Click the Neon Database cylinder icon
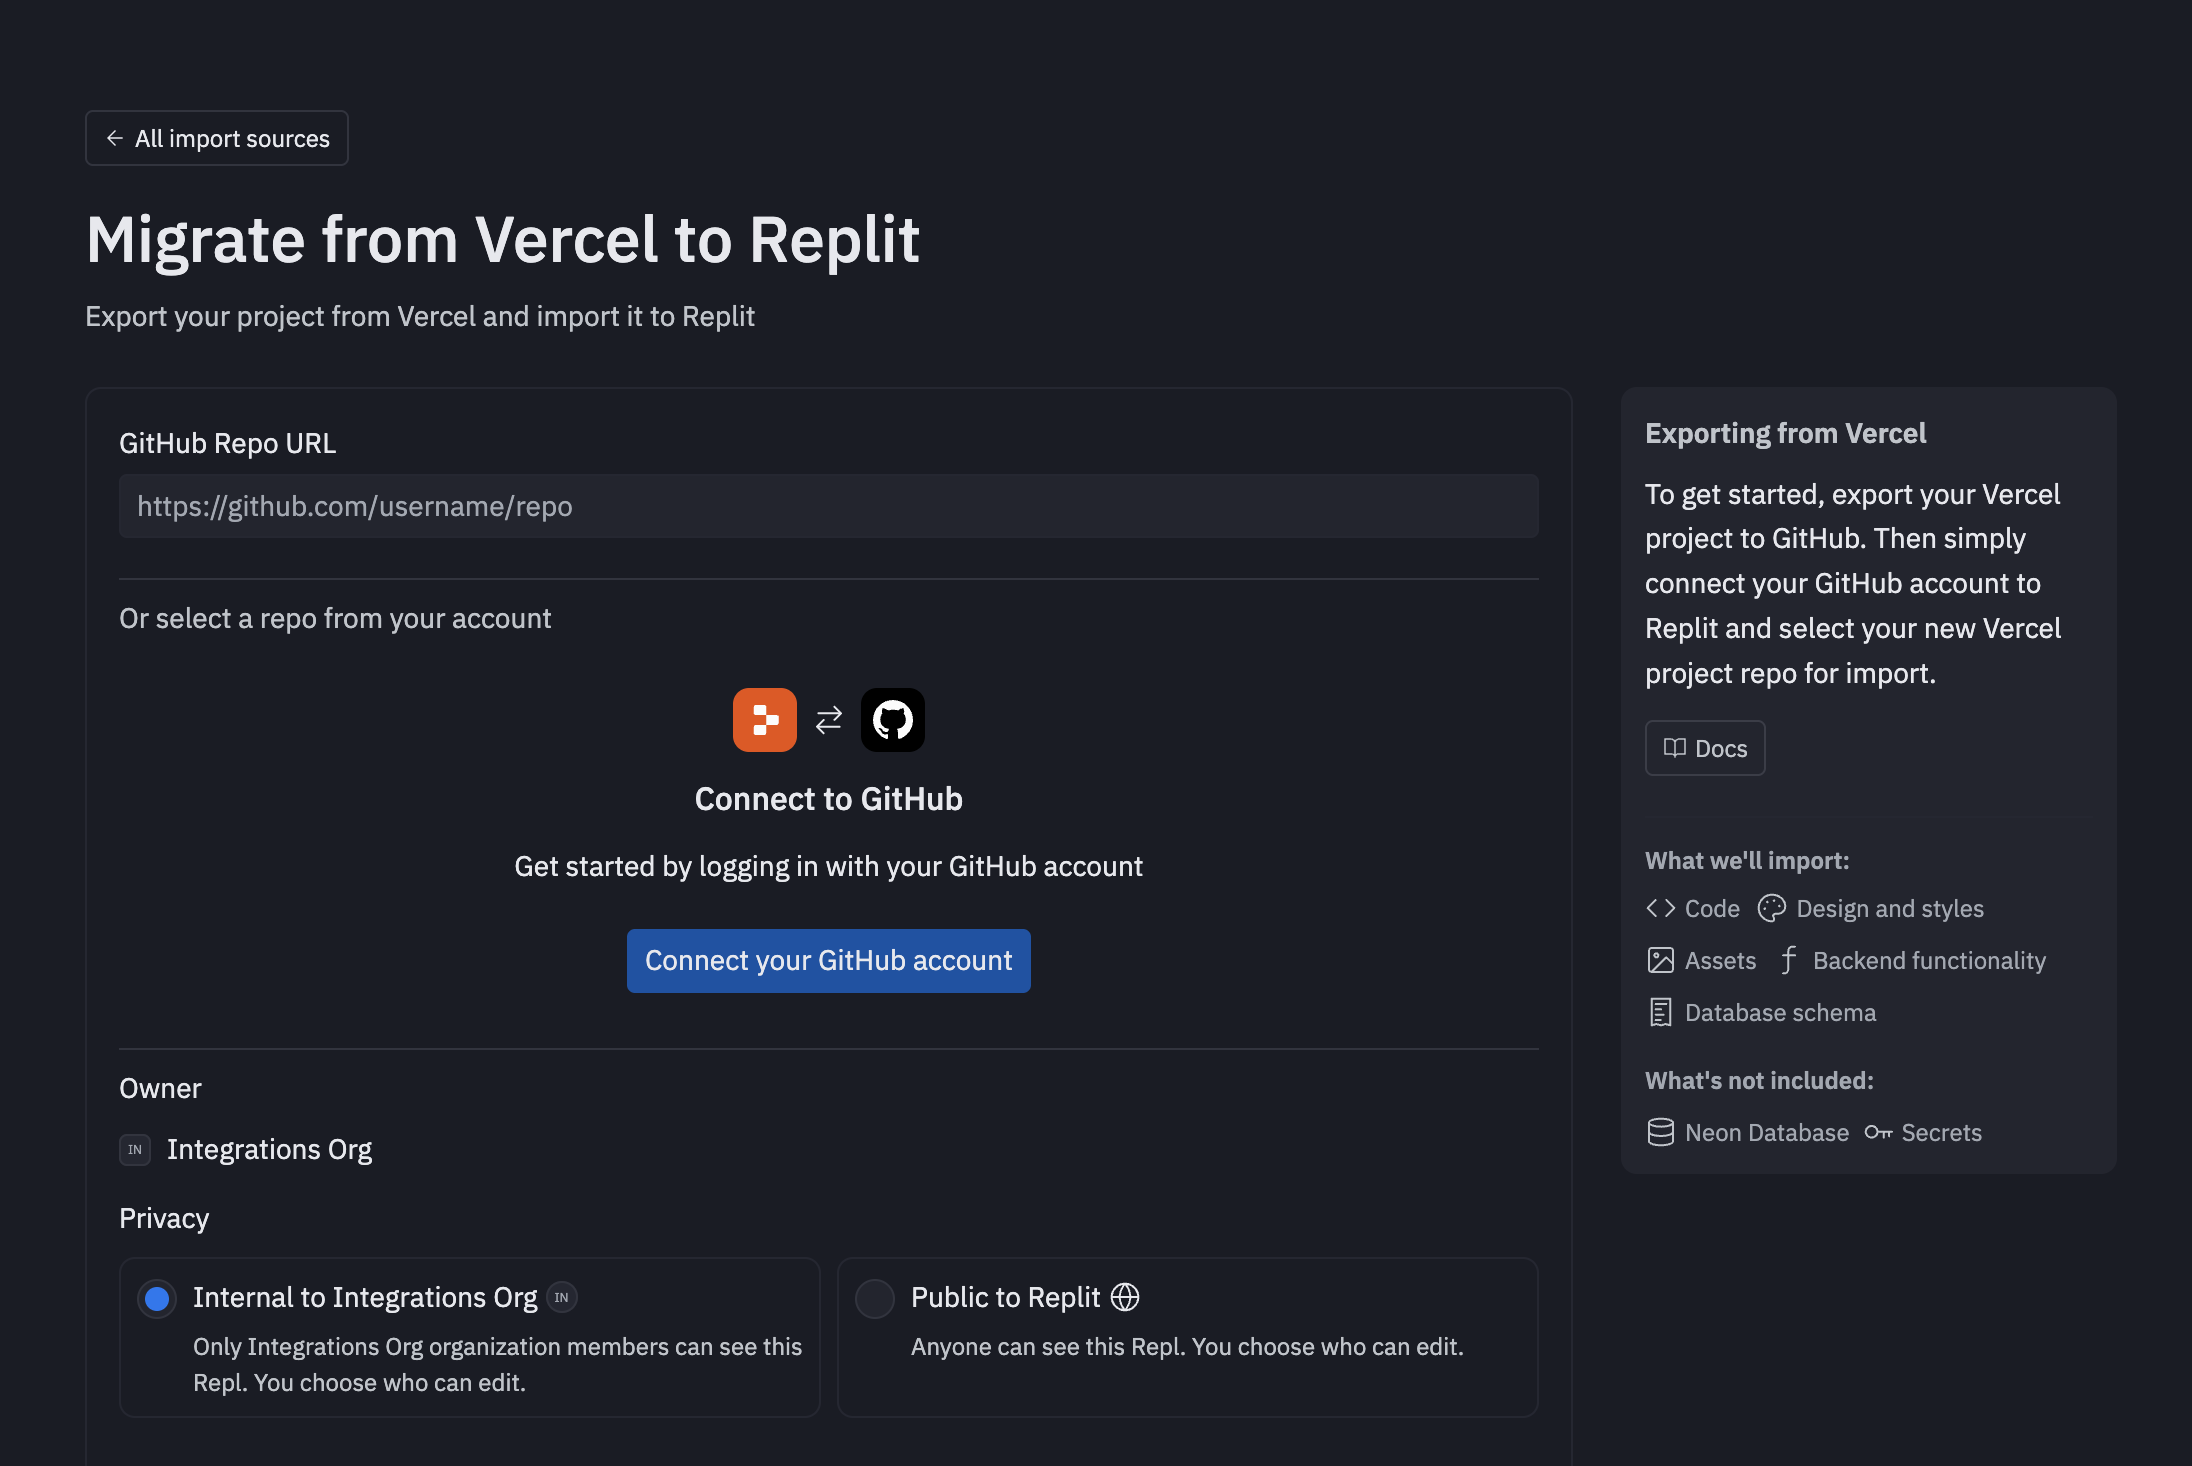 [x=1661, y=1132]
